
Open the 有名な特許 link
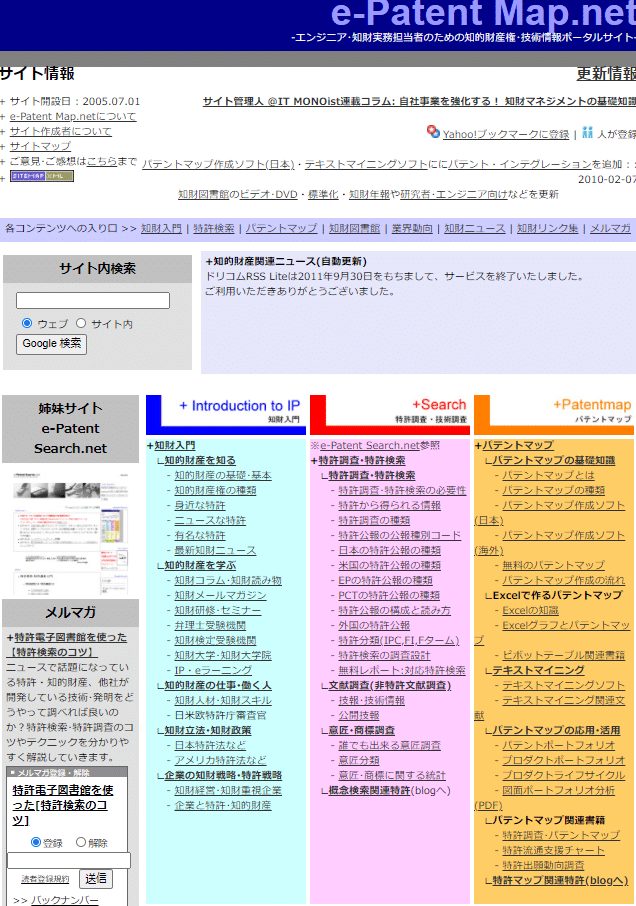(x=200, y=535)
